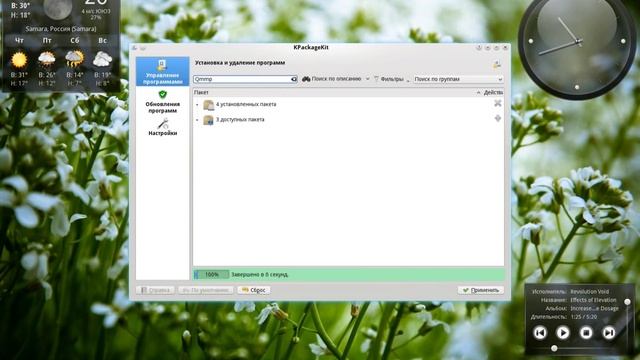Image resolution: width=640 pixels, height=360 pixels.
Task: Click the volume slider handle in the player
Action: (x=627, y=302)
